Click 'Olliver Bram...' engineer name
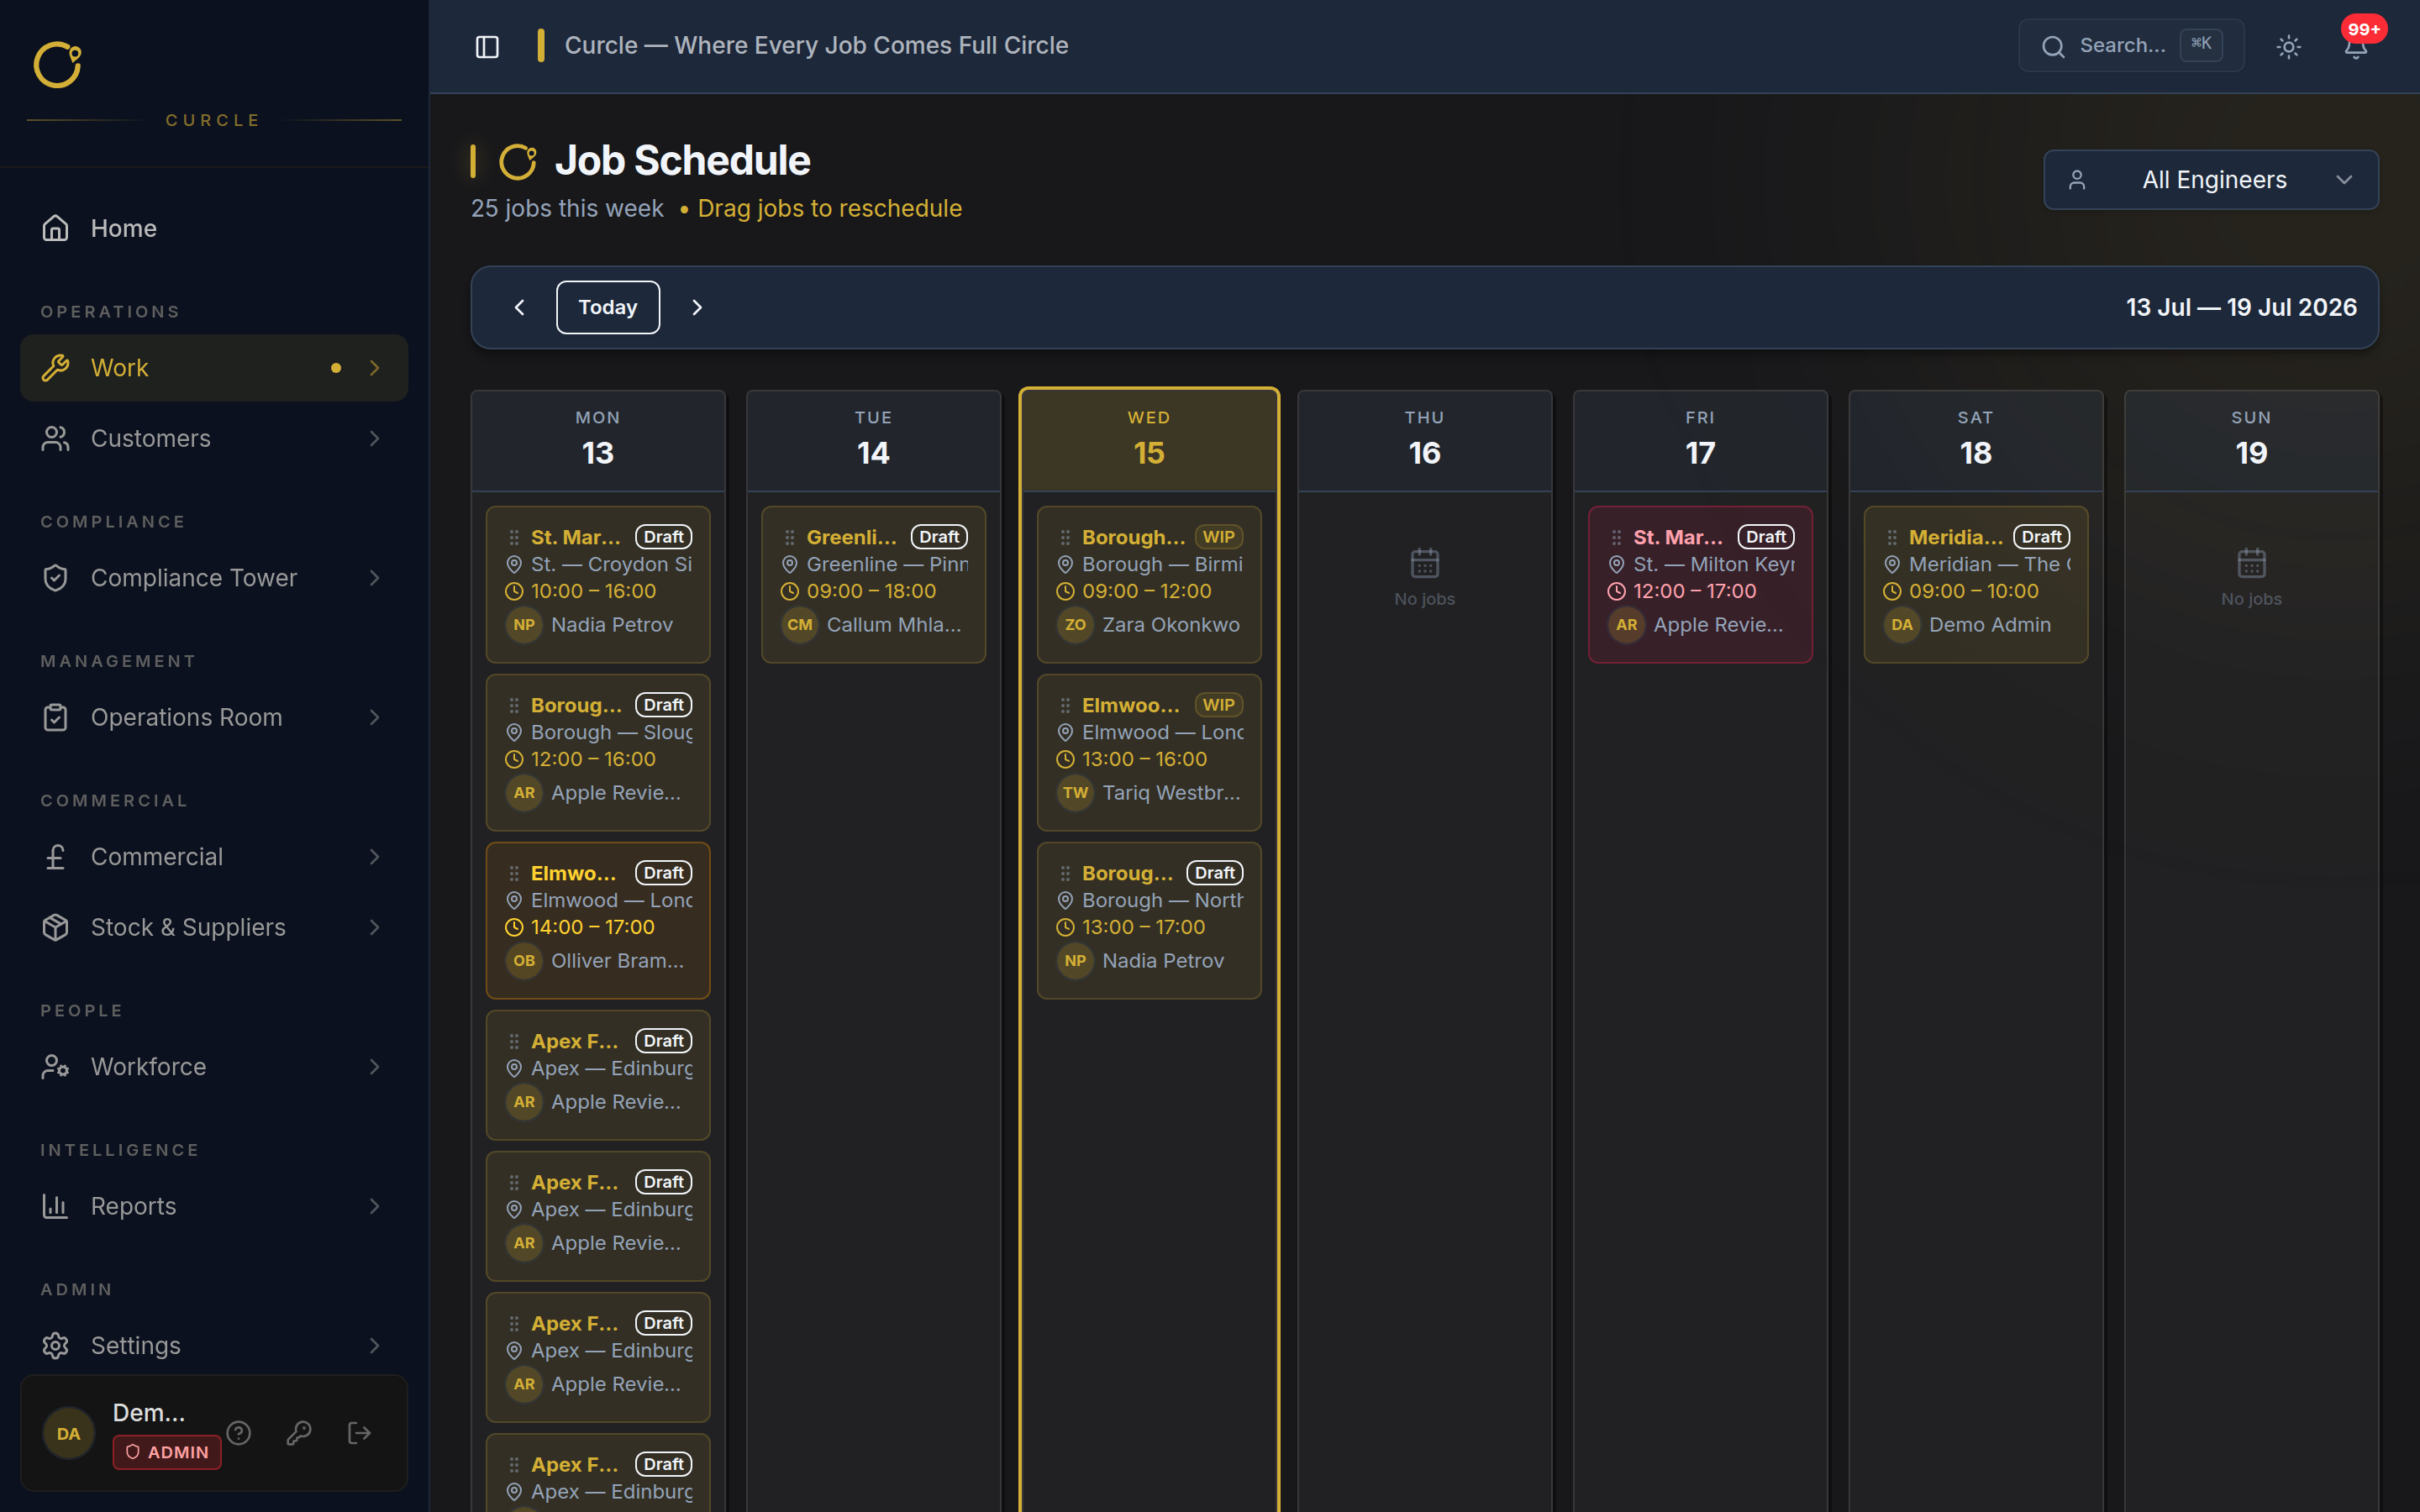The image size is (2420, 1512). [x=617, y=961]
